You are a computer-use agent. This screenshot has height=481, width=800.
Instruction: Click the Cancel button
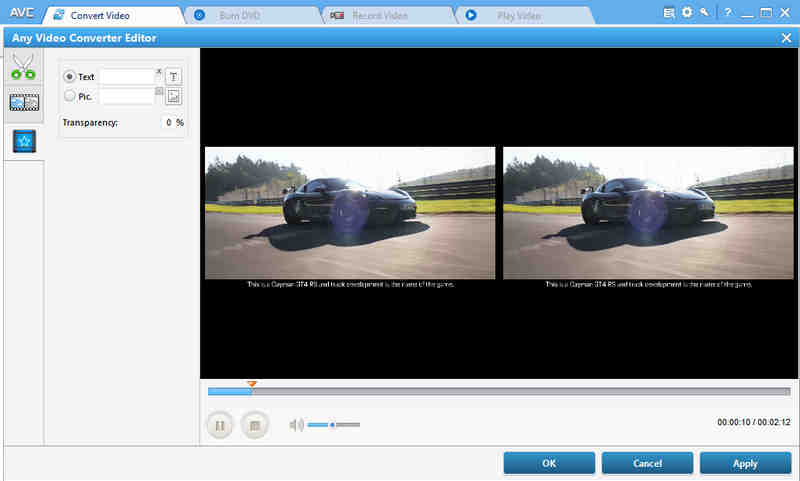647,463
